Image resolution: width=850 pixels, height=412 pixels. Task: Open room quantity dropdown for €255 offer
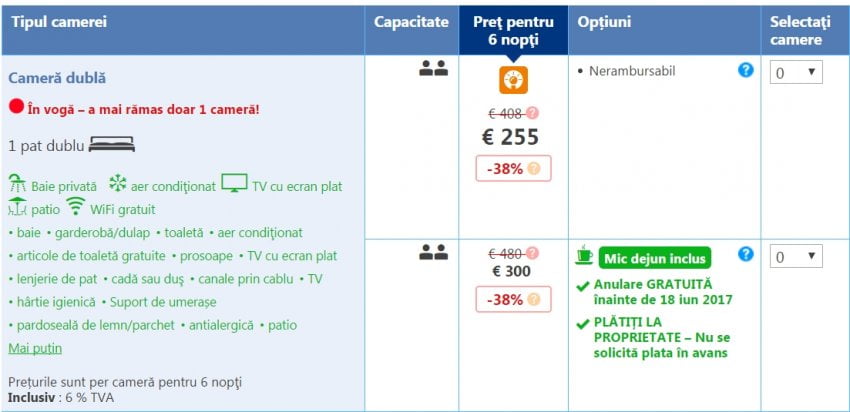pos(796,72)
